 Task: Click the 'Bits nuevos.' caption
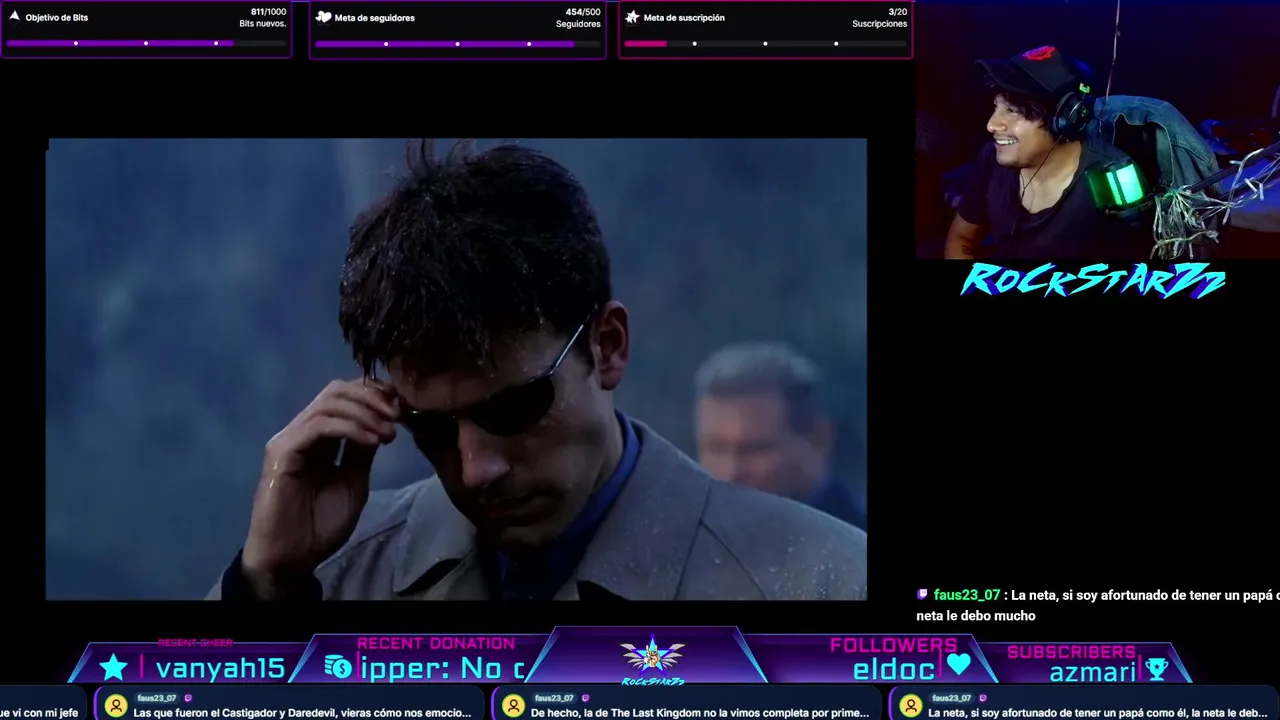point(263,24)
